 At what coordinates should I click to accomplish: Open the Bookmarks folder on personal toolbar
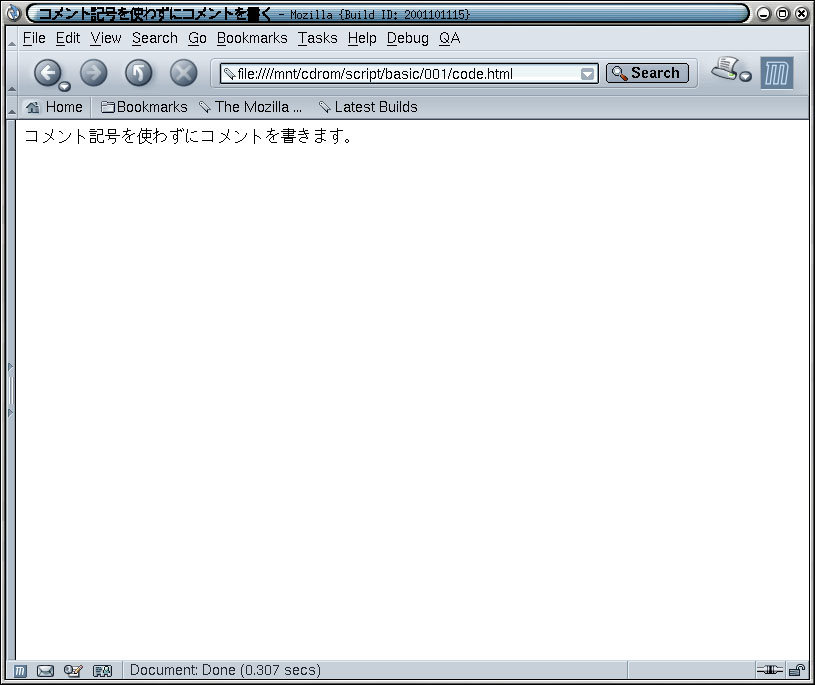tap(144, 107)
